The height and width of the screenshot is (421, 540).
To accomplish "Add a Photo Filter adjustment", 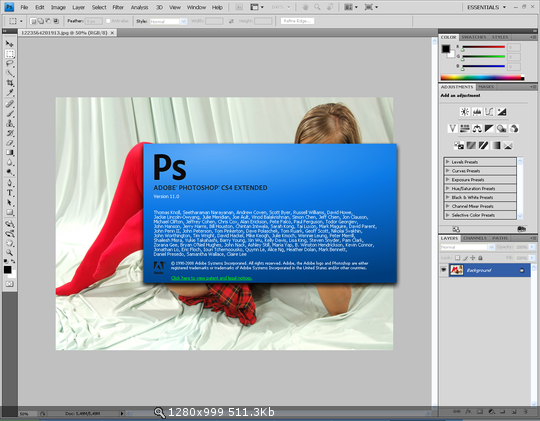I will (x=501, y=129).
